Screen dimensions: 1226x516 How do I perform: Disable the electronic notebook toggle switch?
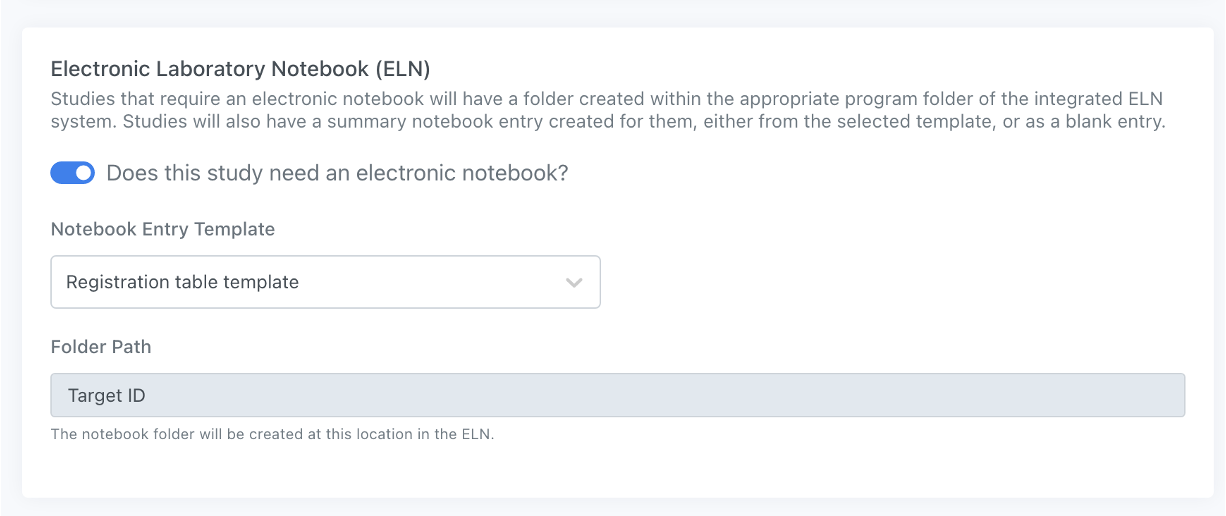pyautogui.click(x=72, y=173)
